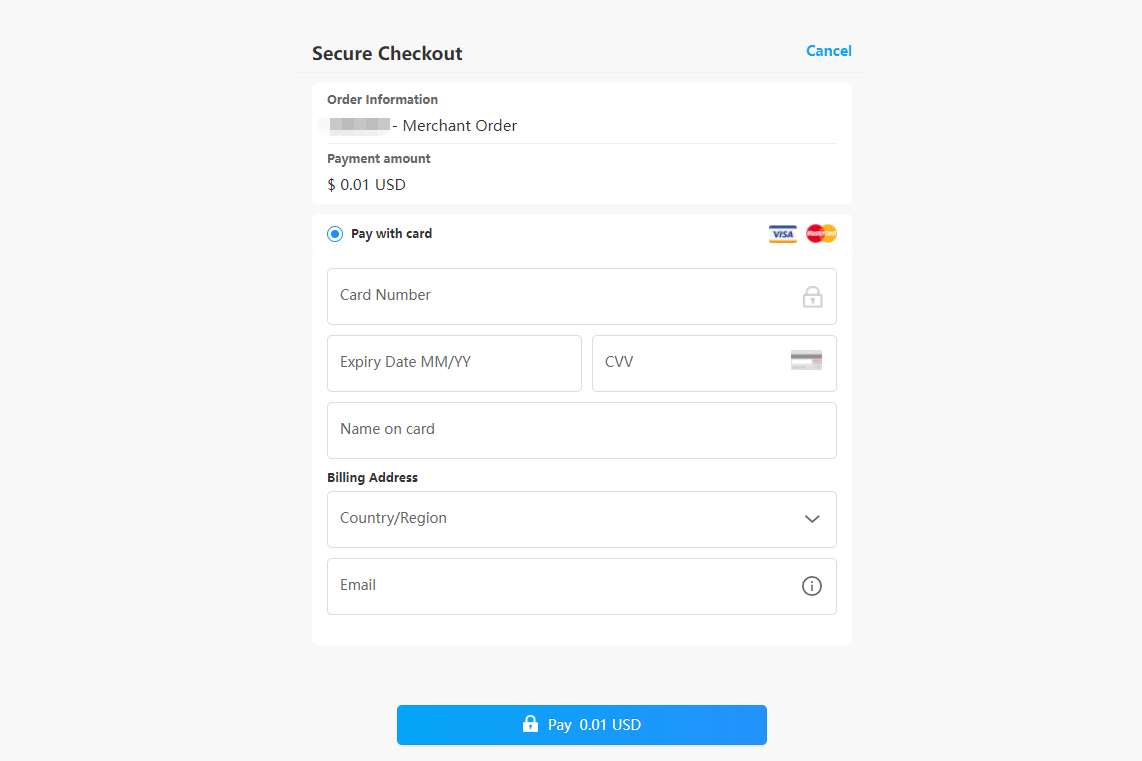Click the CVV card hint icon

[x=806, y=361]
